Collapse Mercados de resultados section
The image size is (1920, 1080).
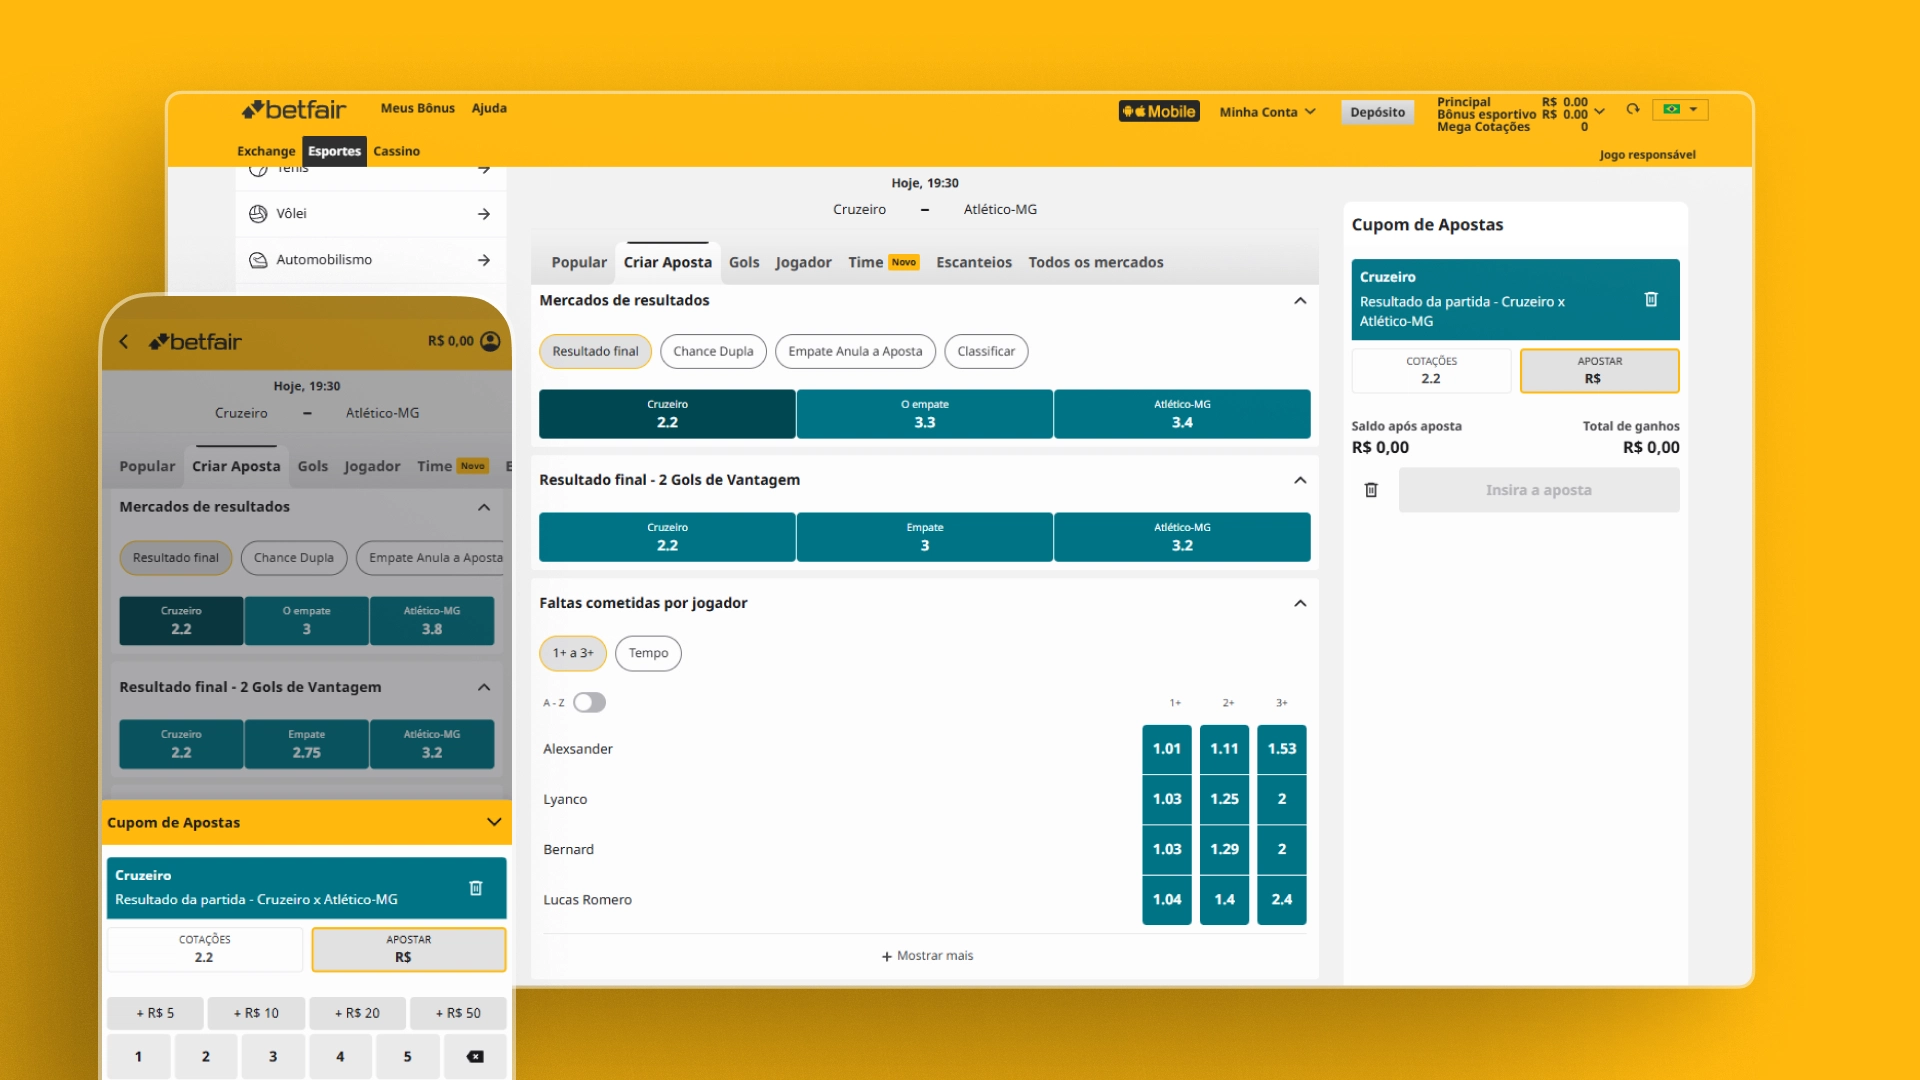[x=1300, y=301]
